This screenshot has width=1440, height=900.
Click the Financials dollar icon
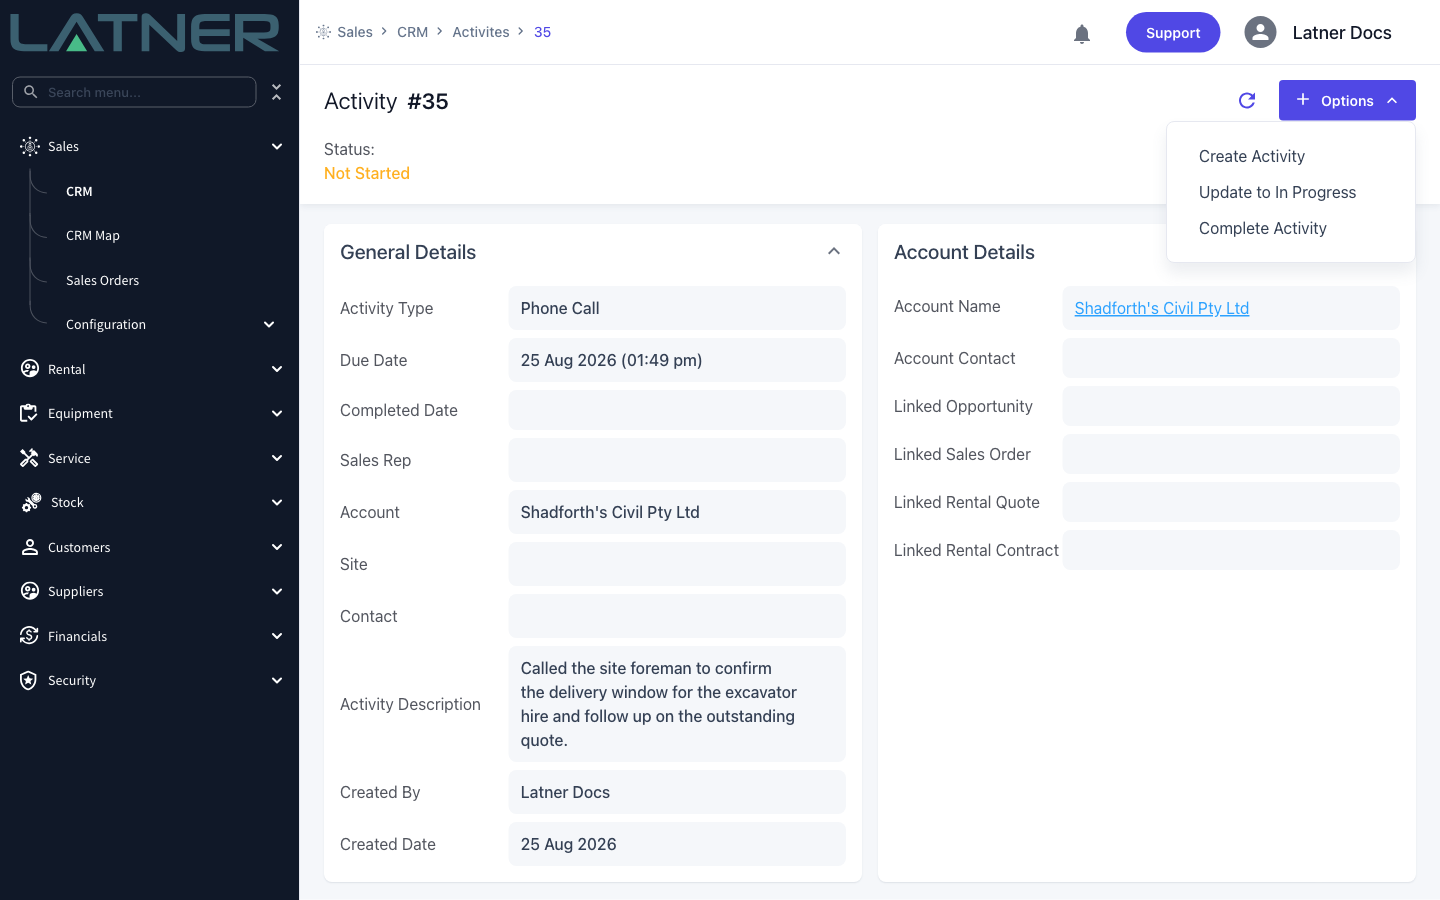click(30, 636)
